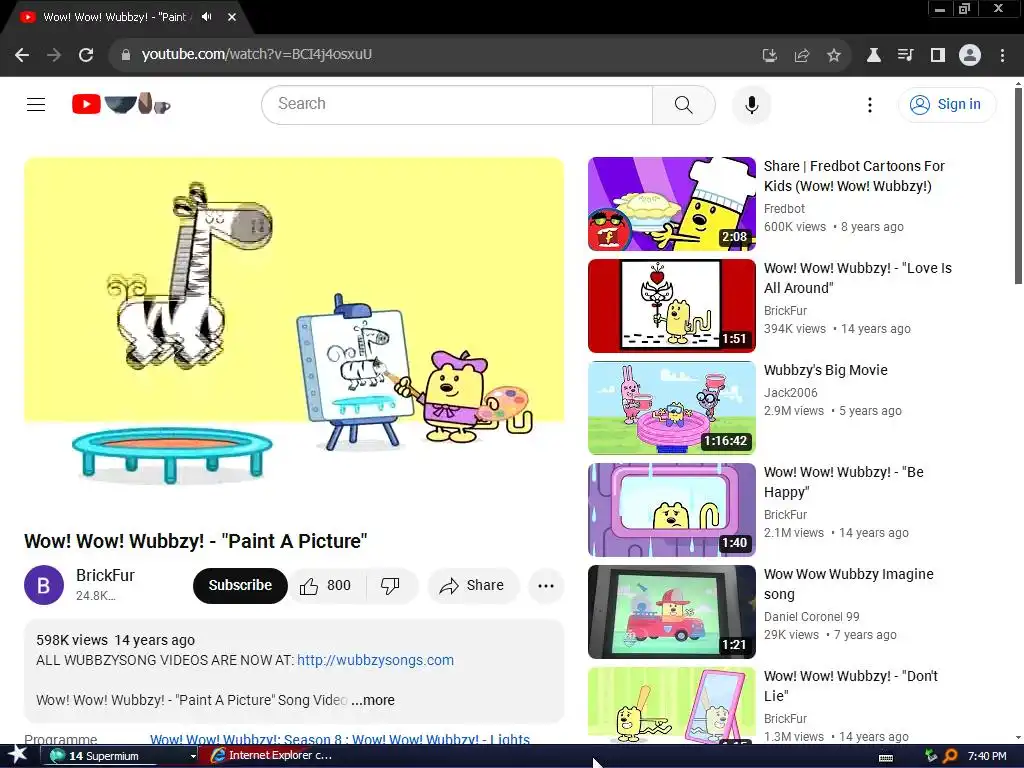Screen dimensions: 1024x768
Task: Click the Daniel Coronel 99 channel name
Action: pos(812,616)
